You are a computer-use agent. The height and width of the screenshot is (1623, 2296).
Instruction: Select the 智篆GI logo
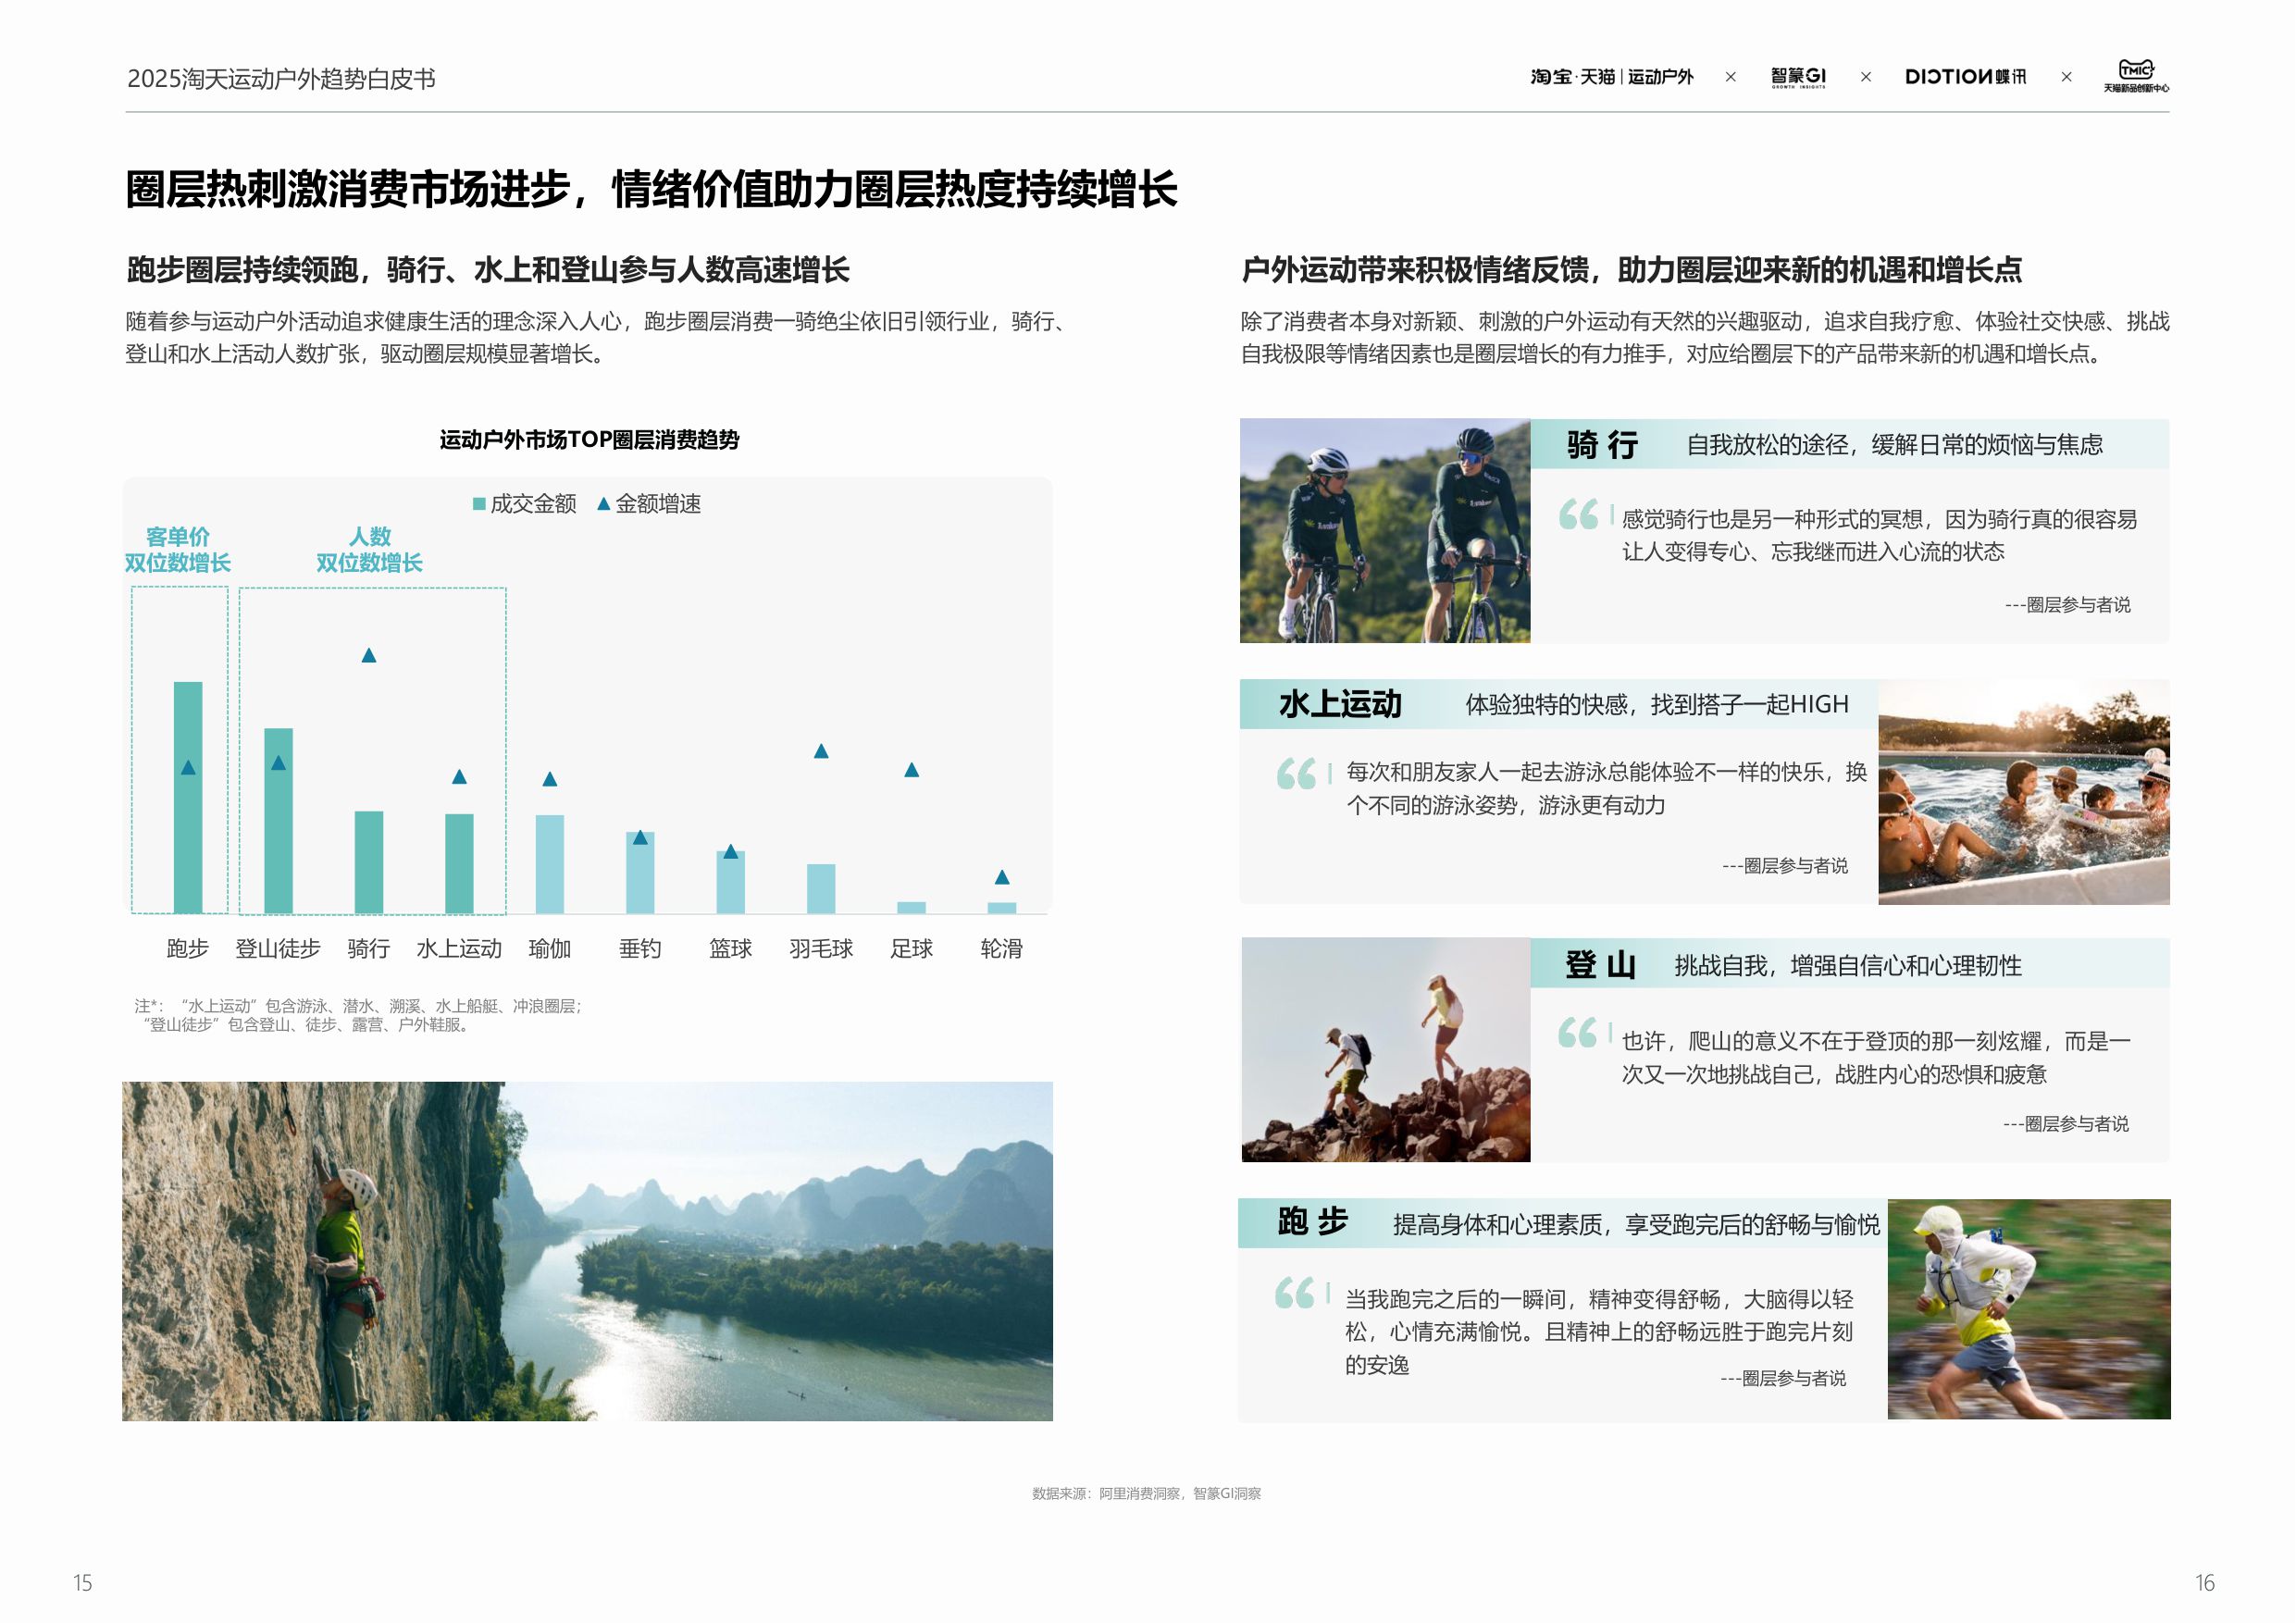pyautogui.click(x=1800, y=78)
